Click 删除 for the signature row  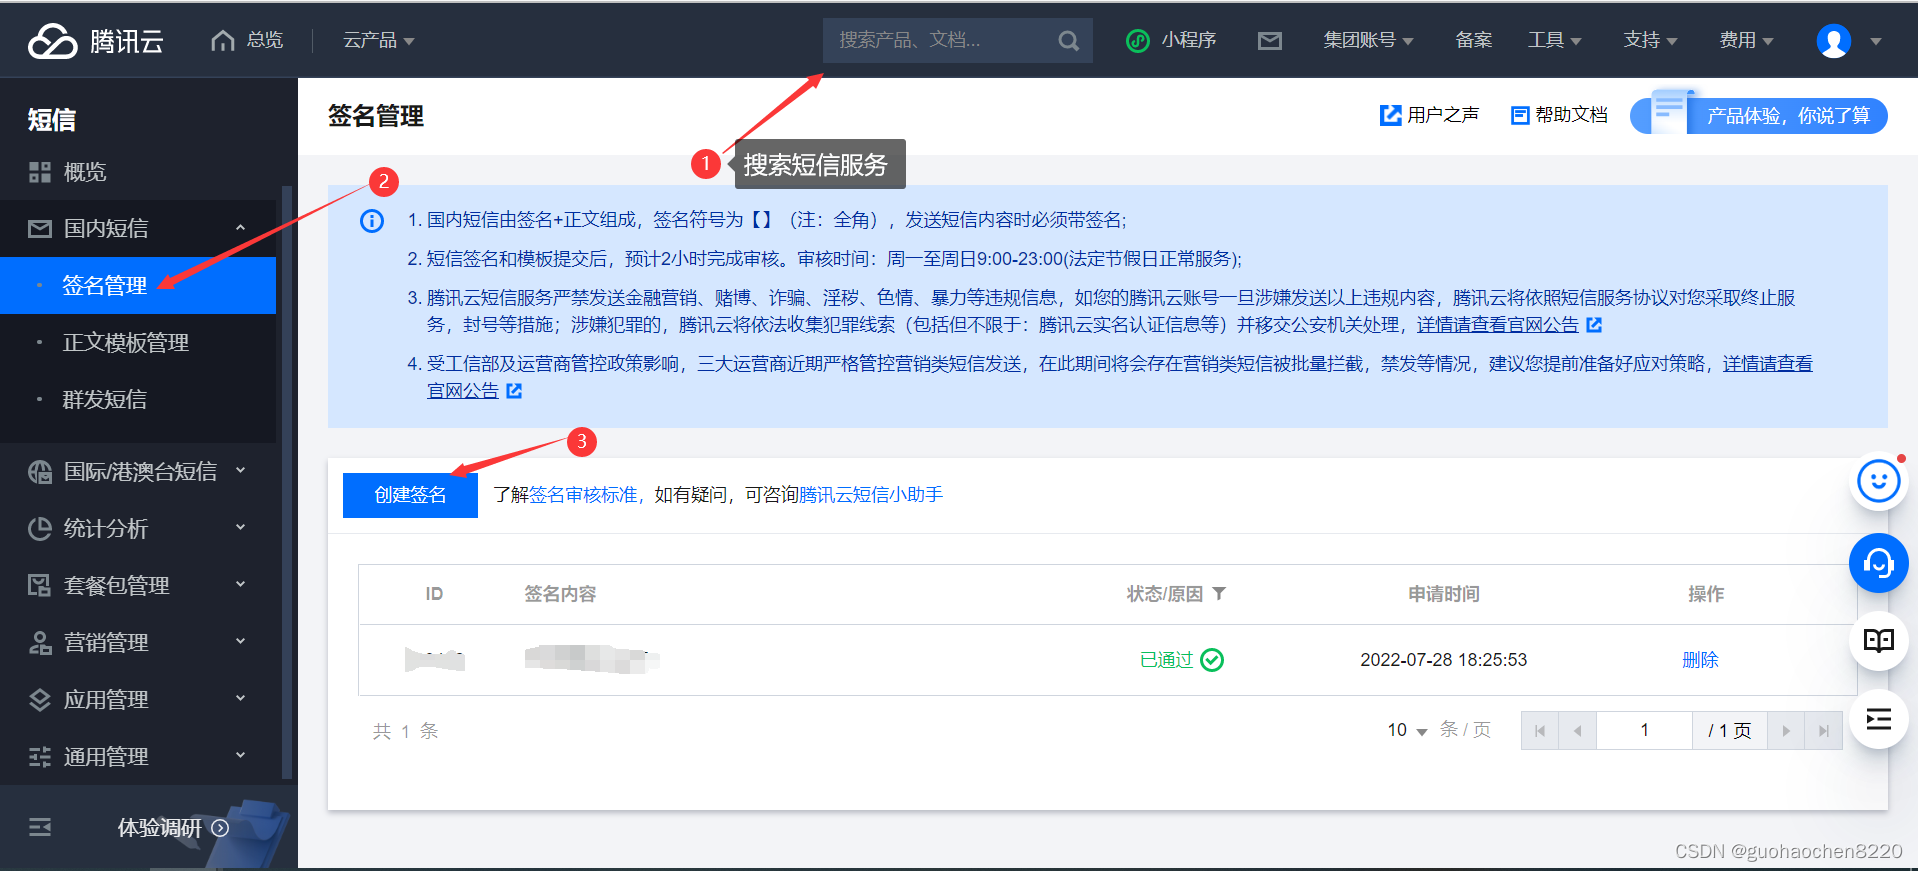pyautogui.click(x=1700, y=660)
